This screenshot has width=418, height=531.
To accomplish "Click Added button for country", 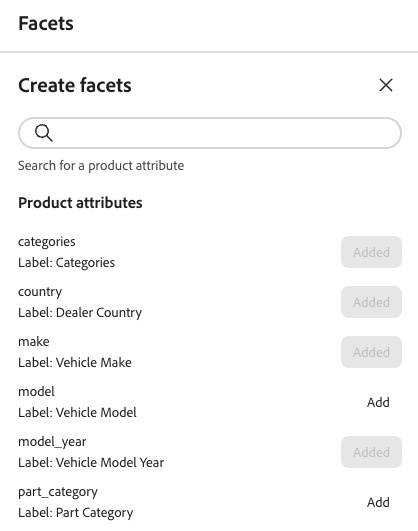I will [x=371, y=302].
